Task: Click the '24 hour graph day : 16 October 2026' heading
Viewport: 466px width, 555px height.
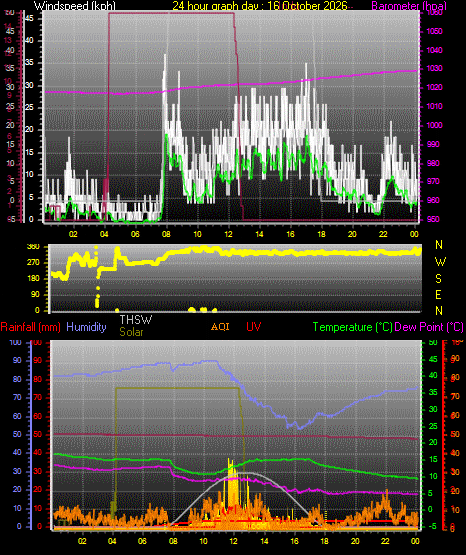Action: (x=260, y=6)
